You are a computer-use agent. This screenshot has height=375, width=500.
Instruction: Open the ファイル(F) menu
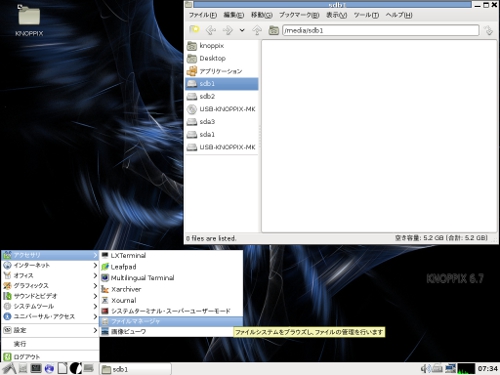click(x=203, y=15)
